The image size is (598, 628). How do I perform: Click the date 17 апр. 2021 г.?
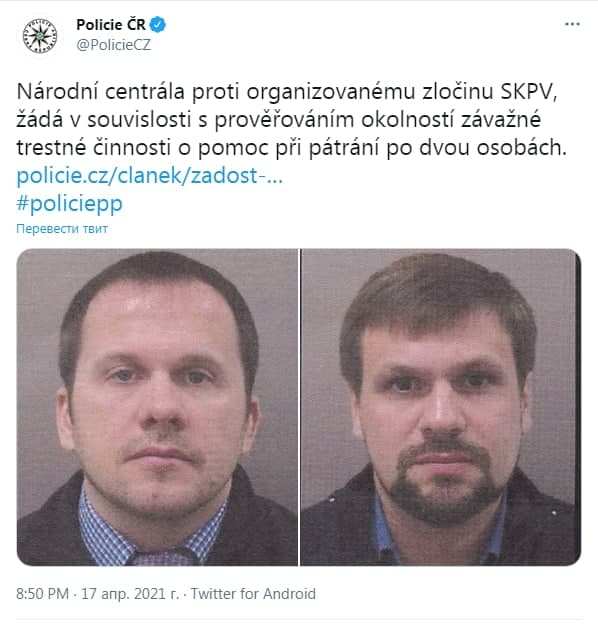(130, 594)
